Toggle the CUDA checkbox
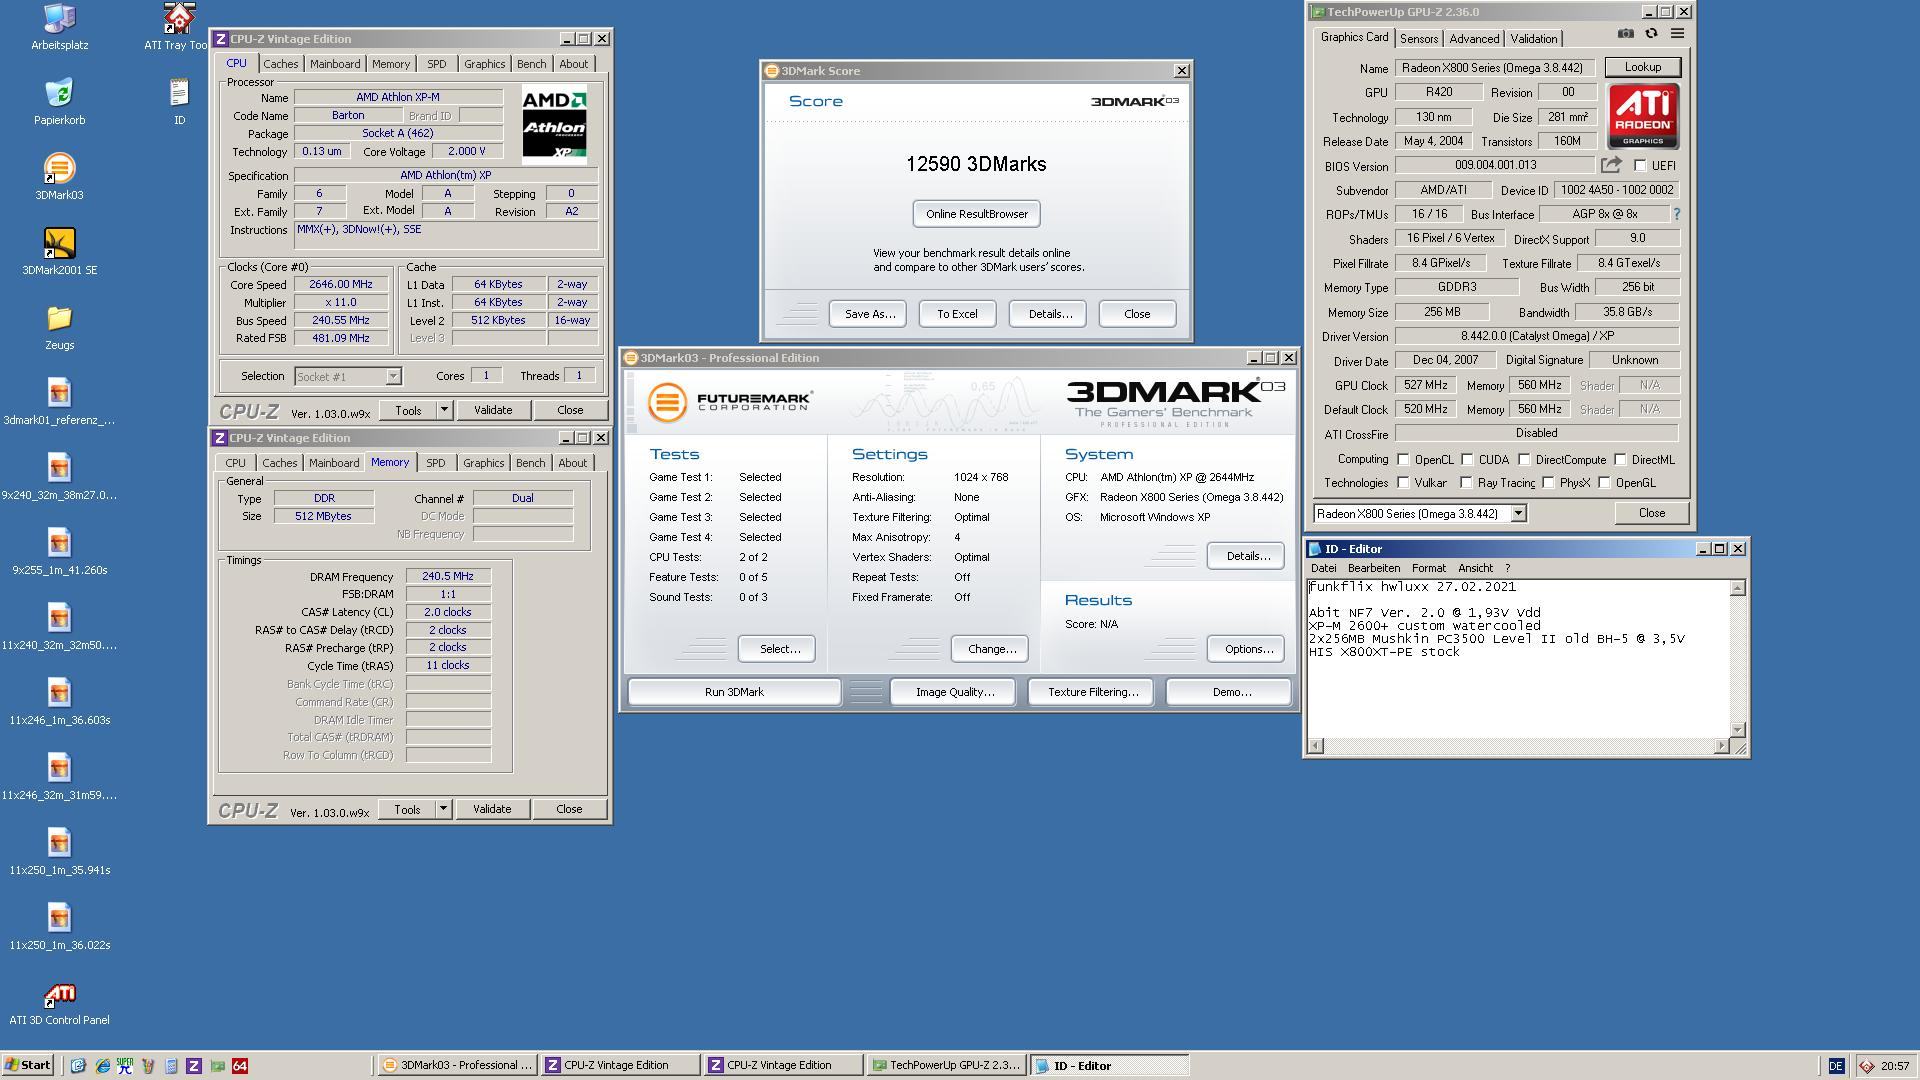Image resolution: width=1920 pixels, height=1080 pixels. 1467,460
